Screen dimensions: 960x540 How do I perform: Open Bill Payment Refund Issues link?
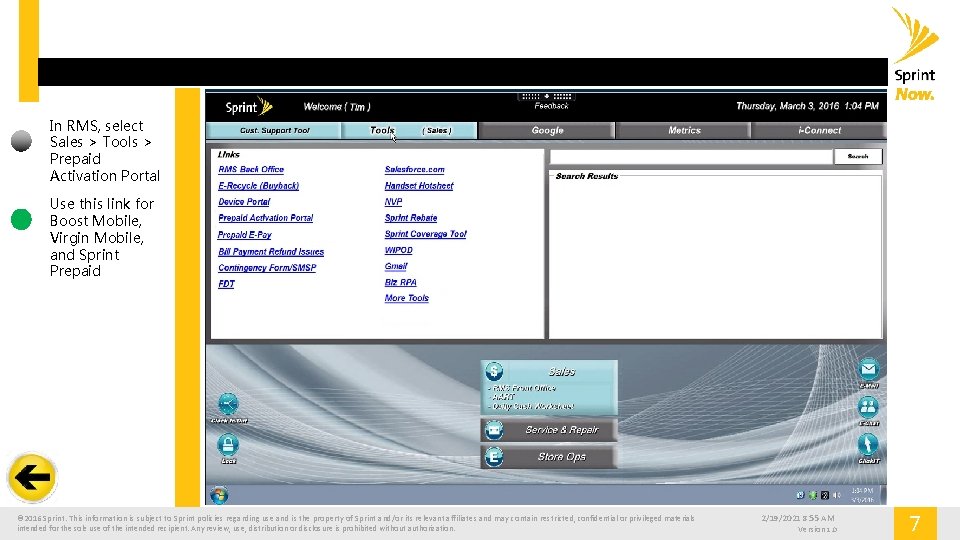pyautogui.click(x=271, y=252)
